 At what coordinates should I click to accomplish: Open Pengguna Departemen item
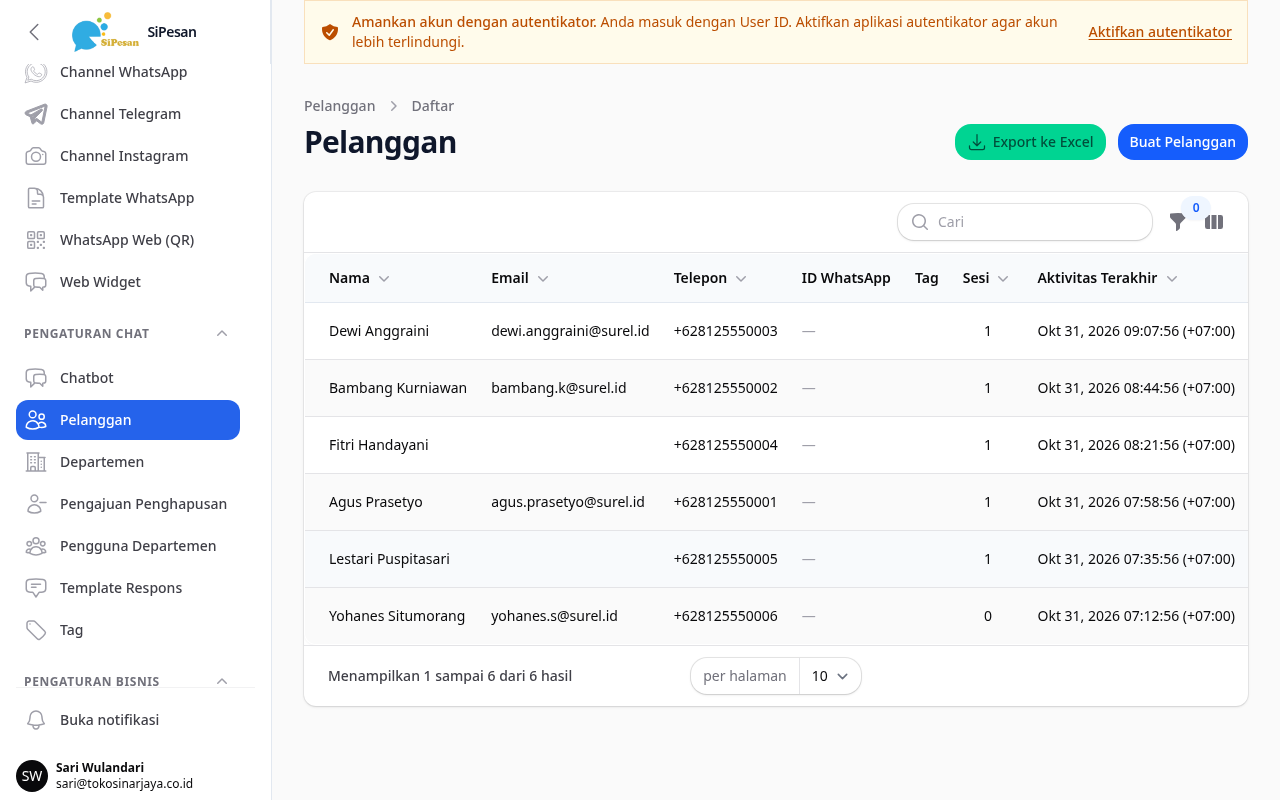128,546
